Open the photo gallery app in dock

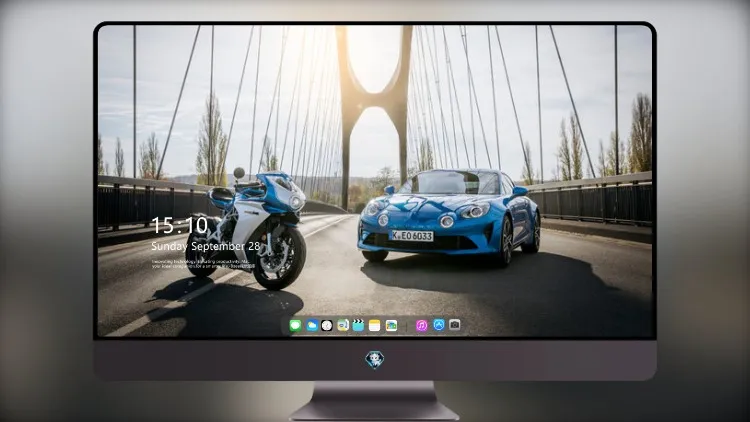point(391,326)
